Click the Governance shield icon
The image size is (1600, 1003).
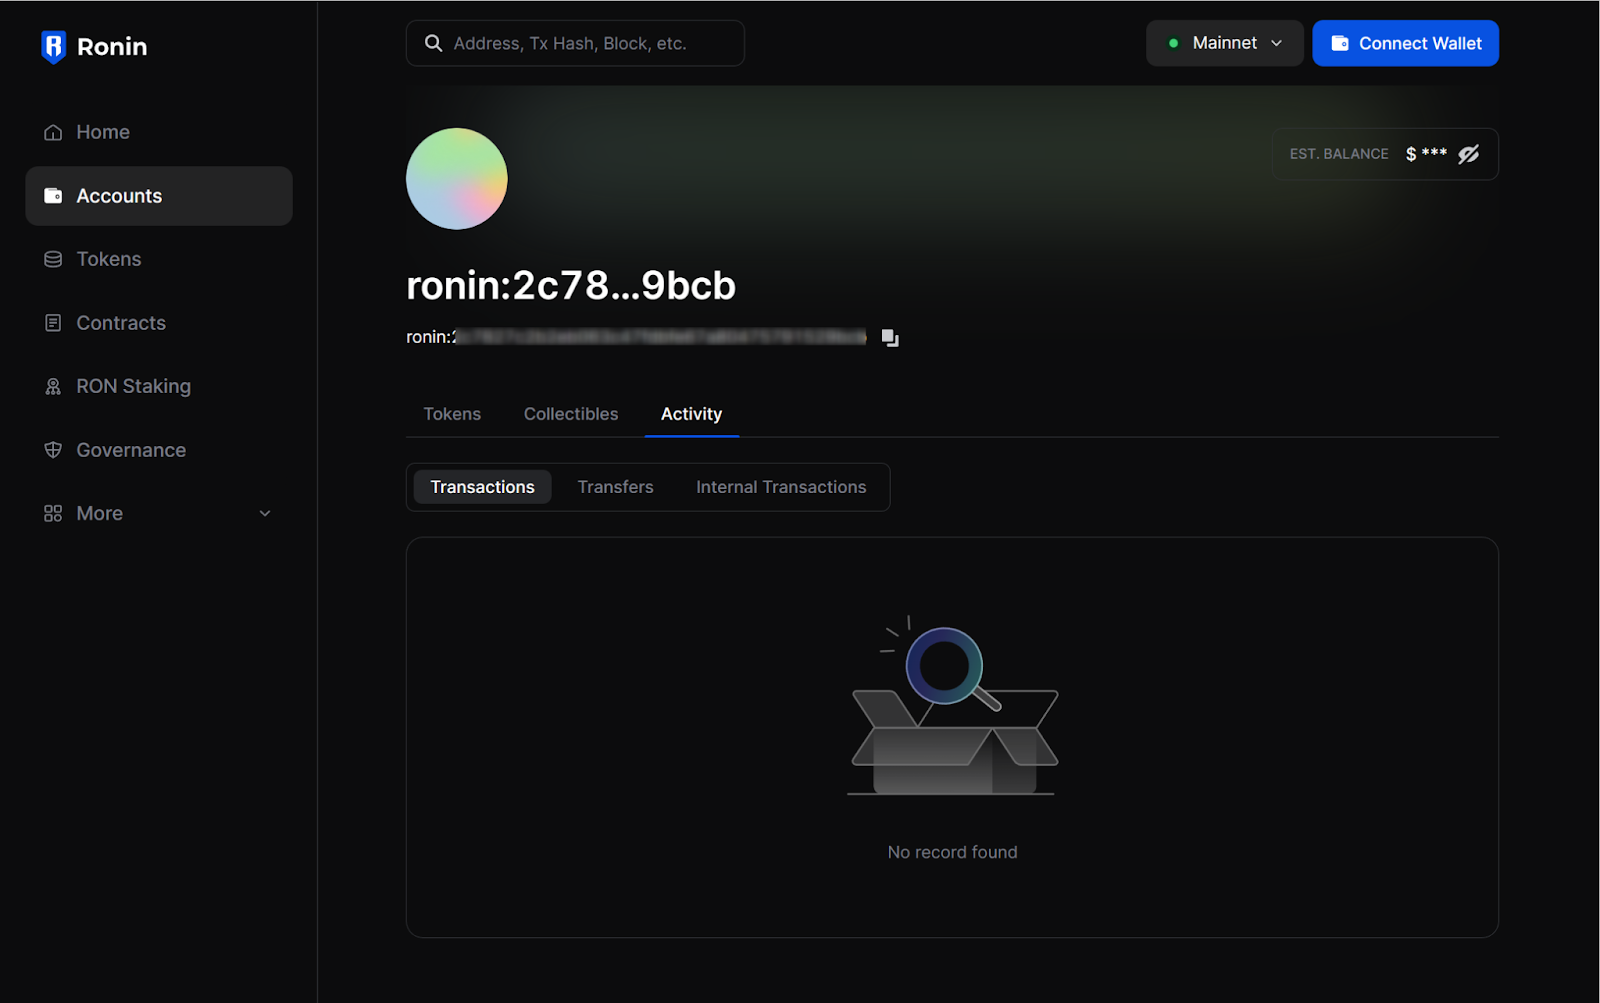point(53,449)
